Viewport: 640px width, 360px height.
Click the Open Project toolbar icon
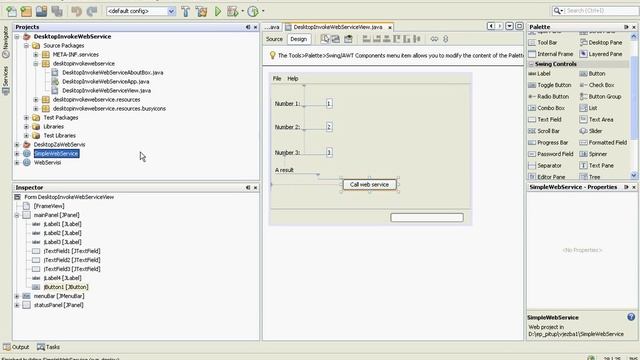(x=41, y=11)
